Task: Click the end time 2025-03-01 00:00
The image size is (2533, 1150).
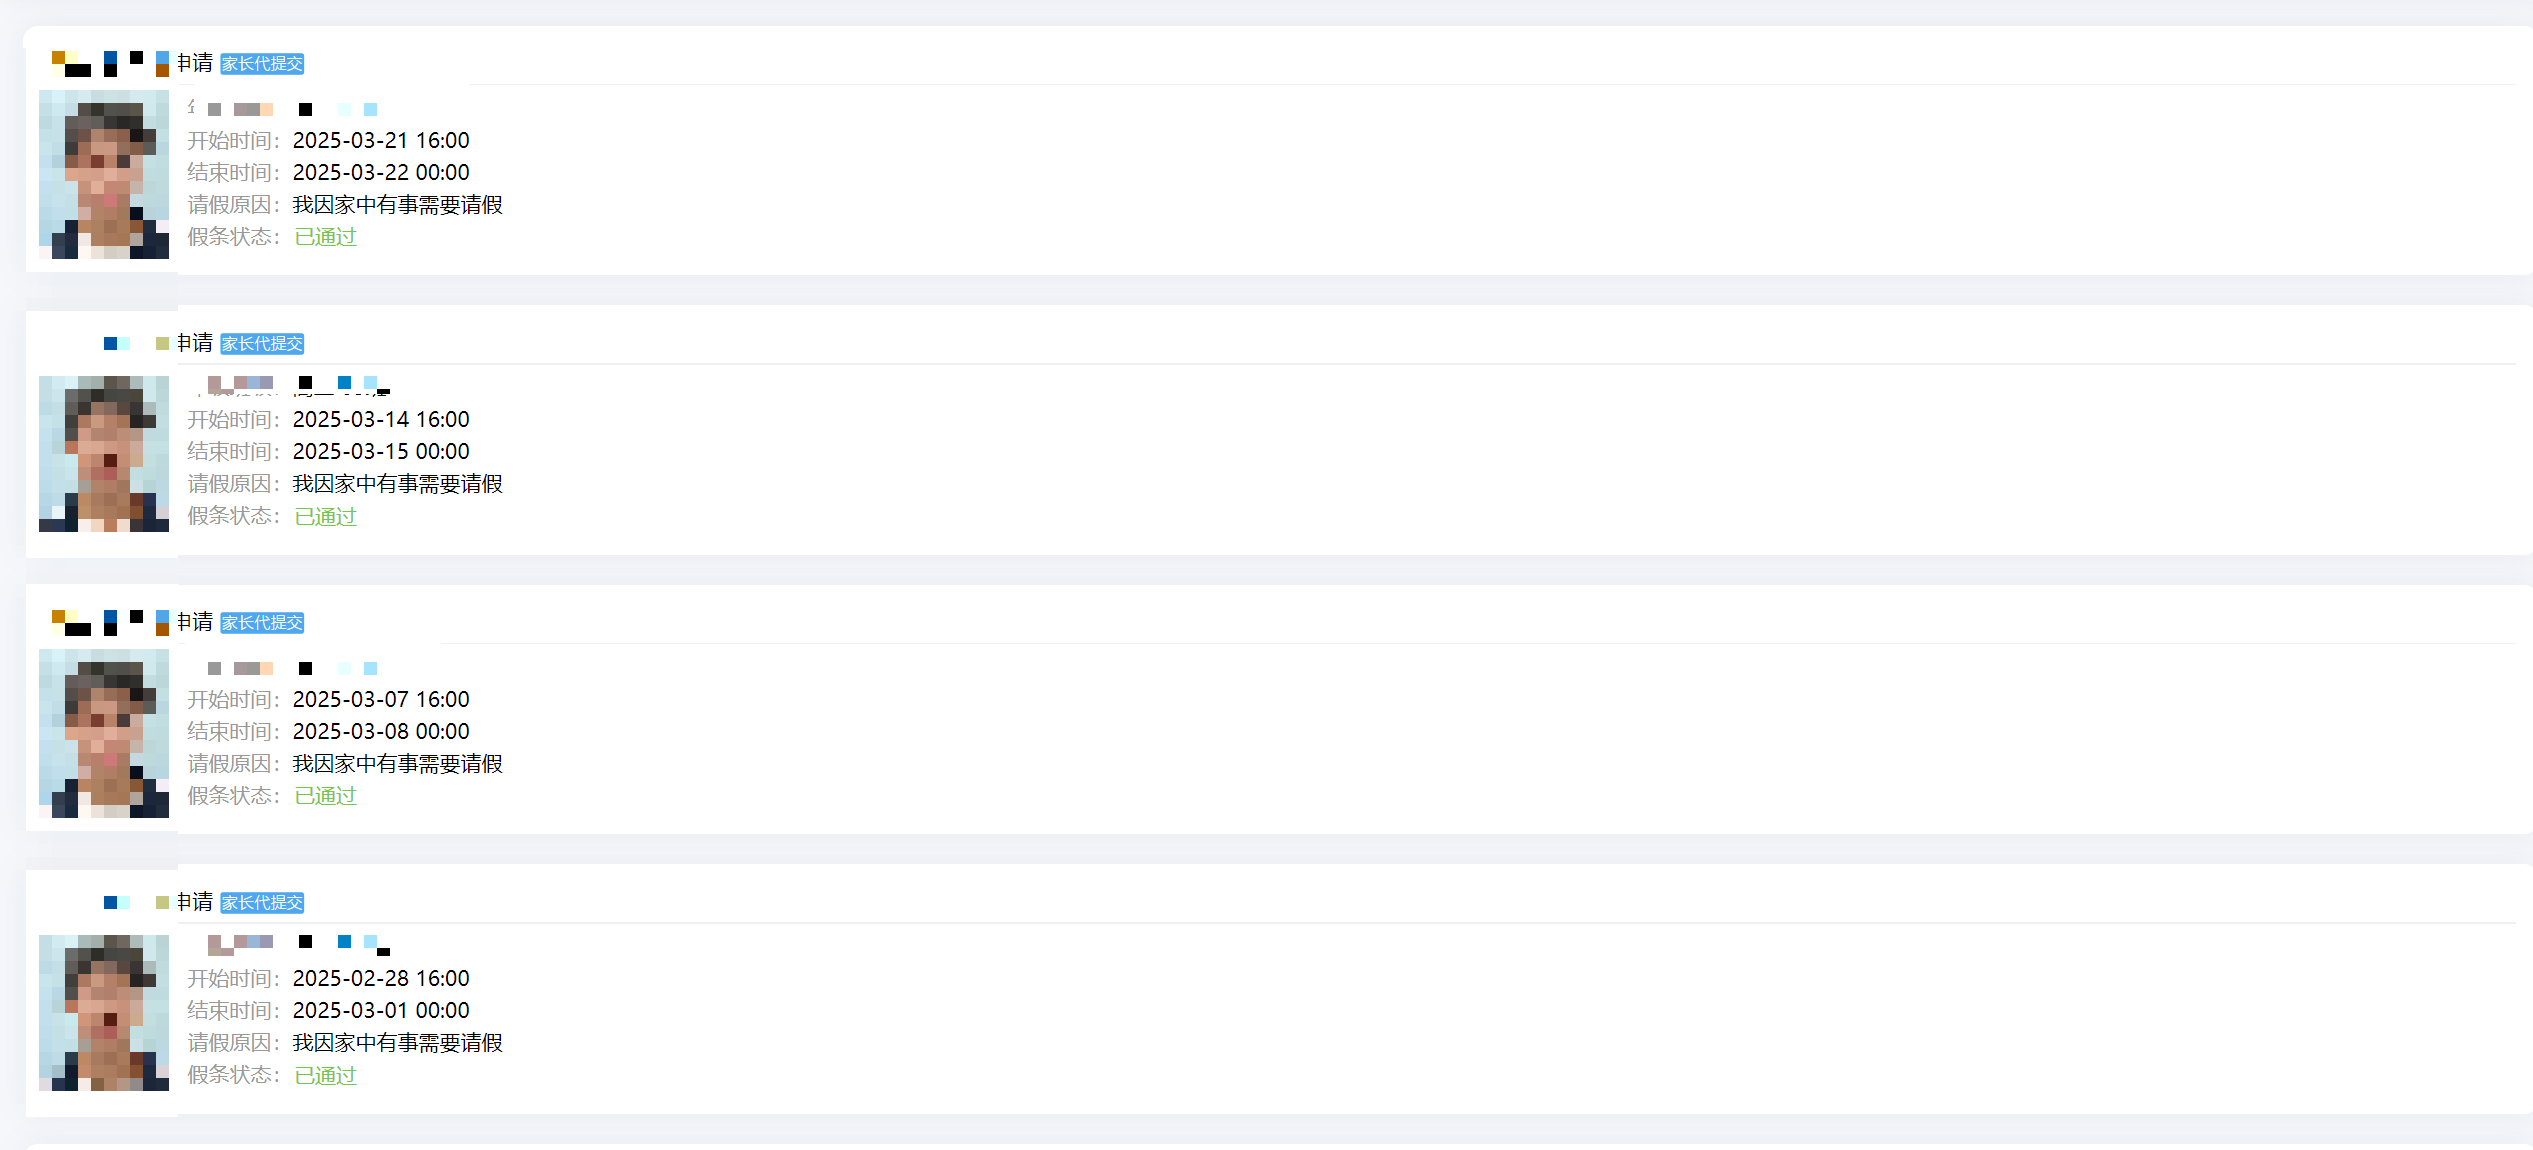Action: [381, 1011]
